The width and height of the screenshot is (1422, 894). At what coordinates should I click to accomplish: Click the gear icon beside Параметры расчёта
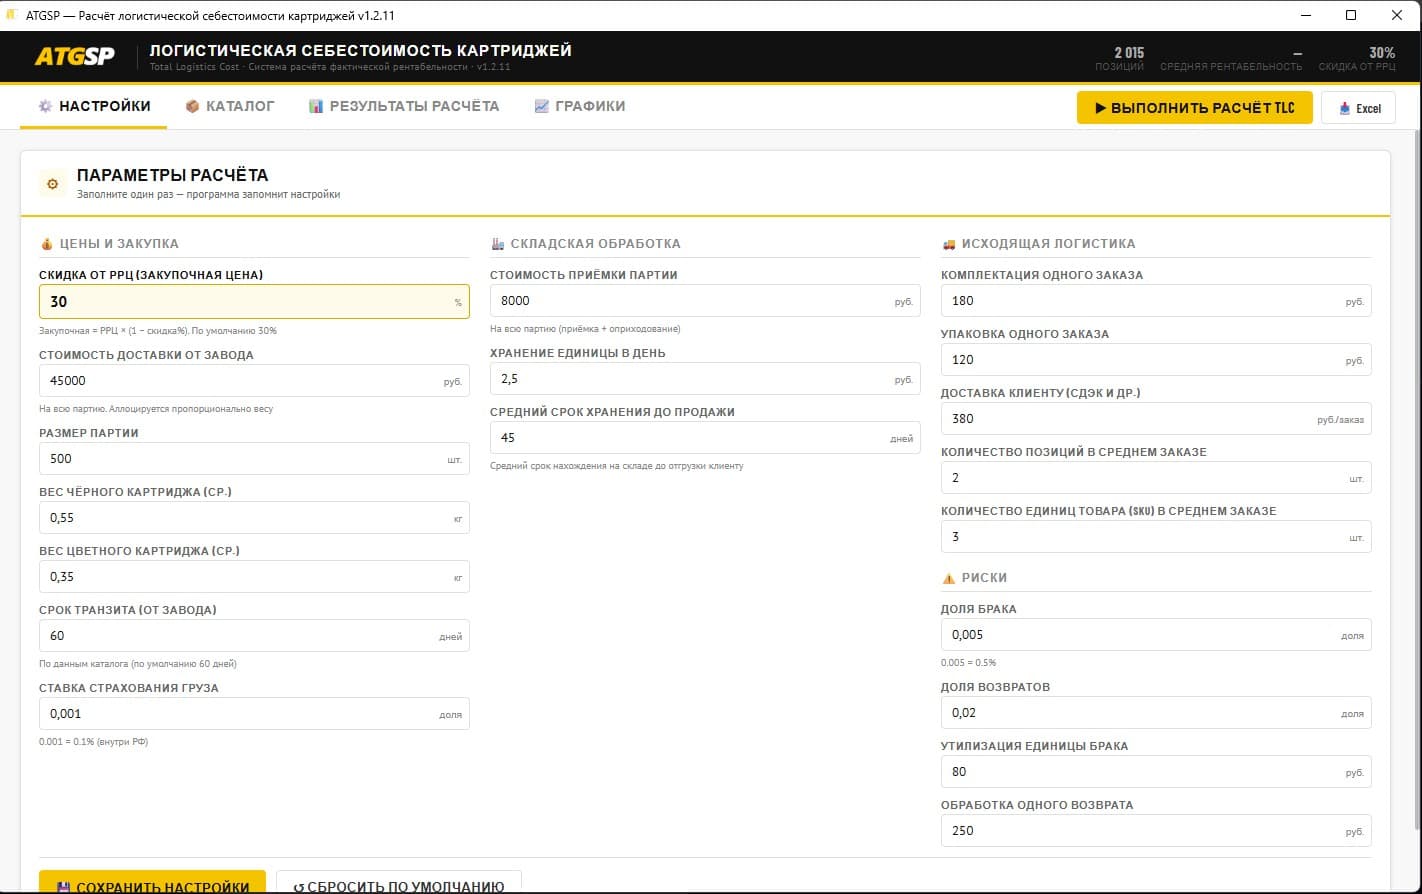[53, 184]
